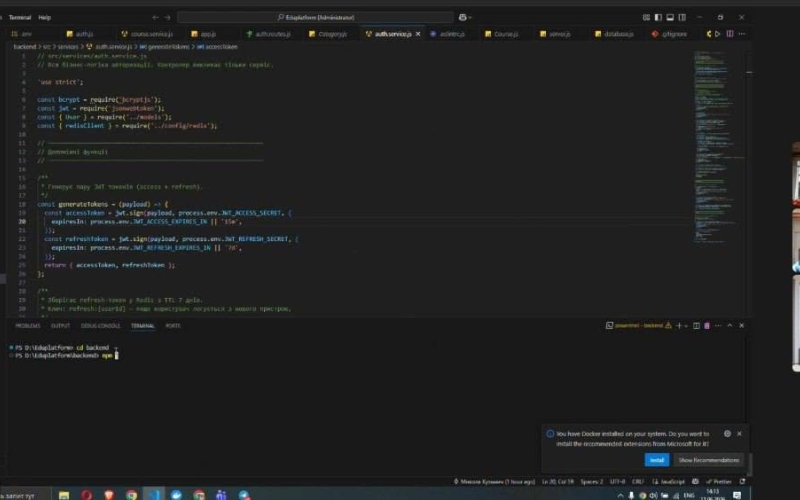Screen dimensions: 800x500
Task: Click Install in the Docker notification
Action: pos(657,460)
